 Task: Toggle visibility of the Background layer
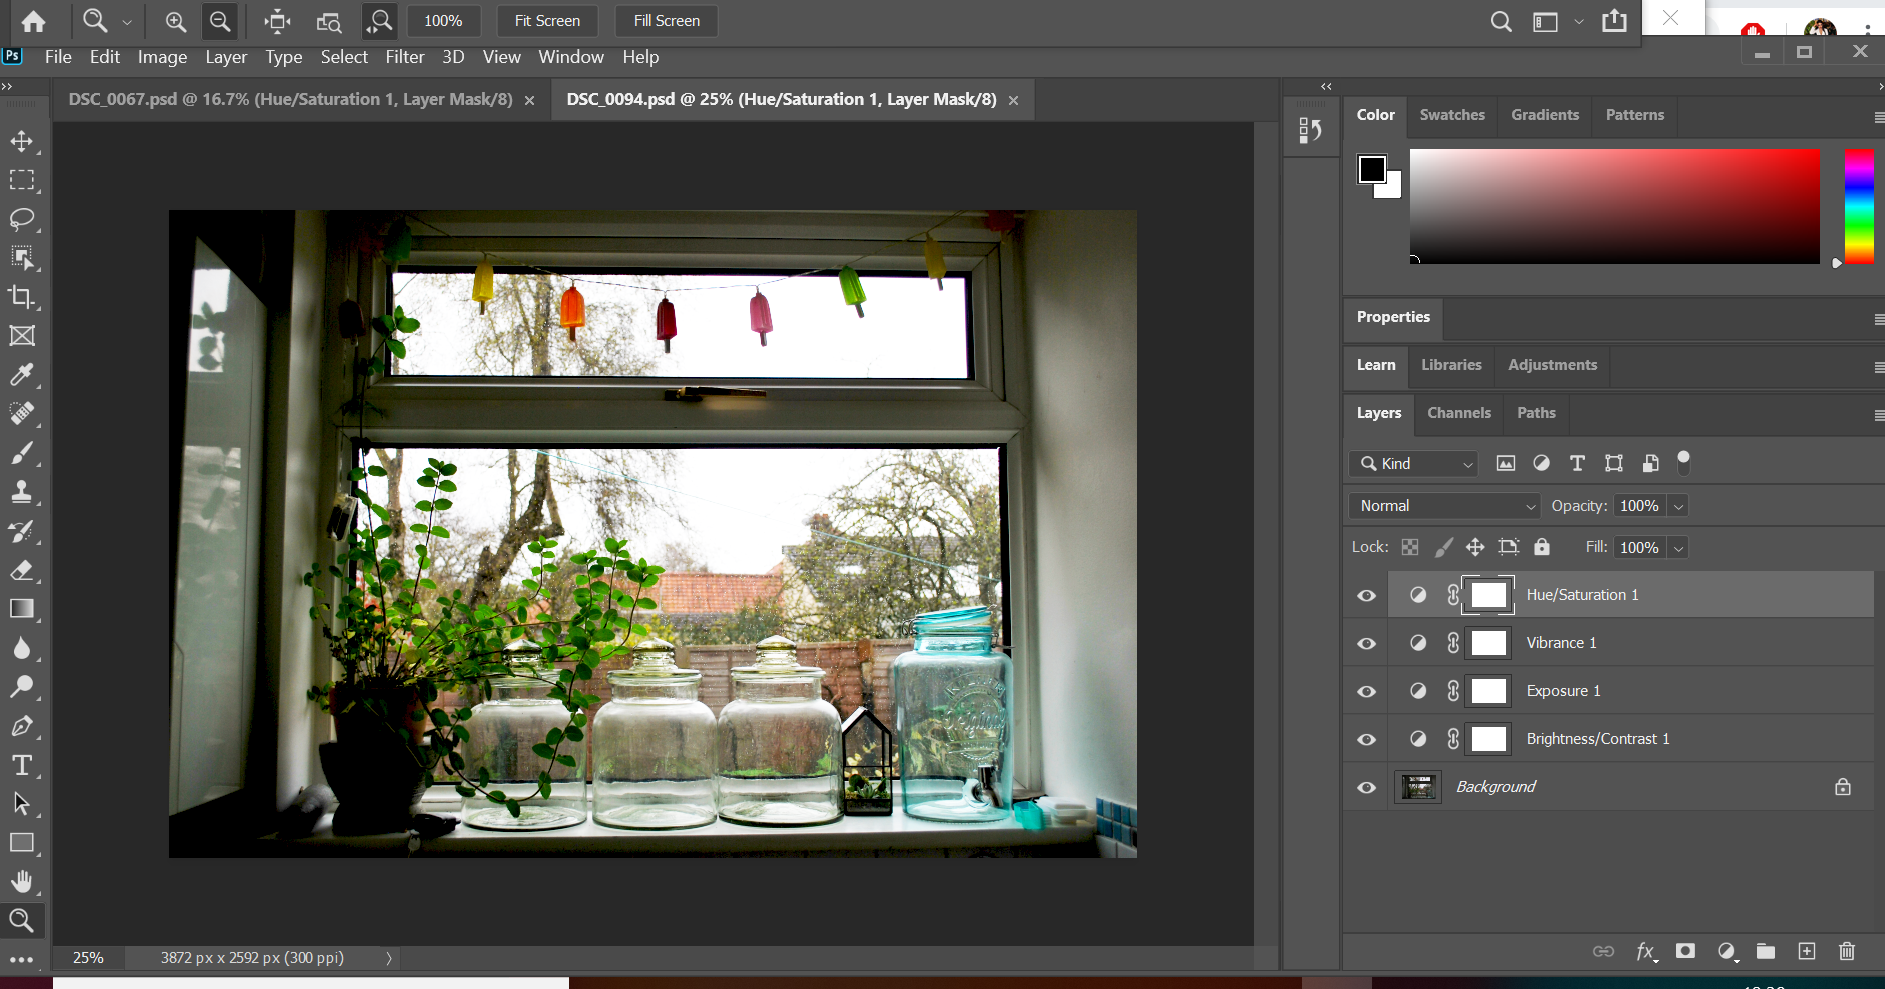[1366, 787]
